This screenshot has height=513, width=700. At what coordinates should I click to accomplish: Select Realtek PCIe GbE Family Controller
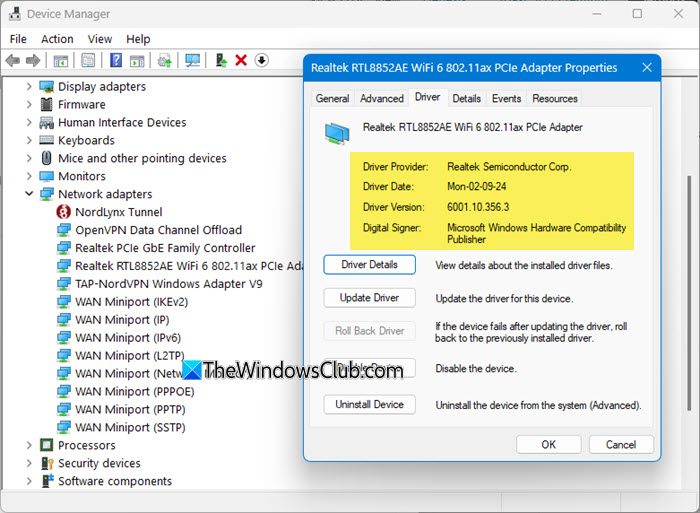pyautogui.click(x=165, y=248)
